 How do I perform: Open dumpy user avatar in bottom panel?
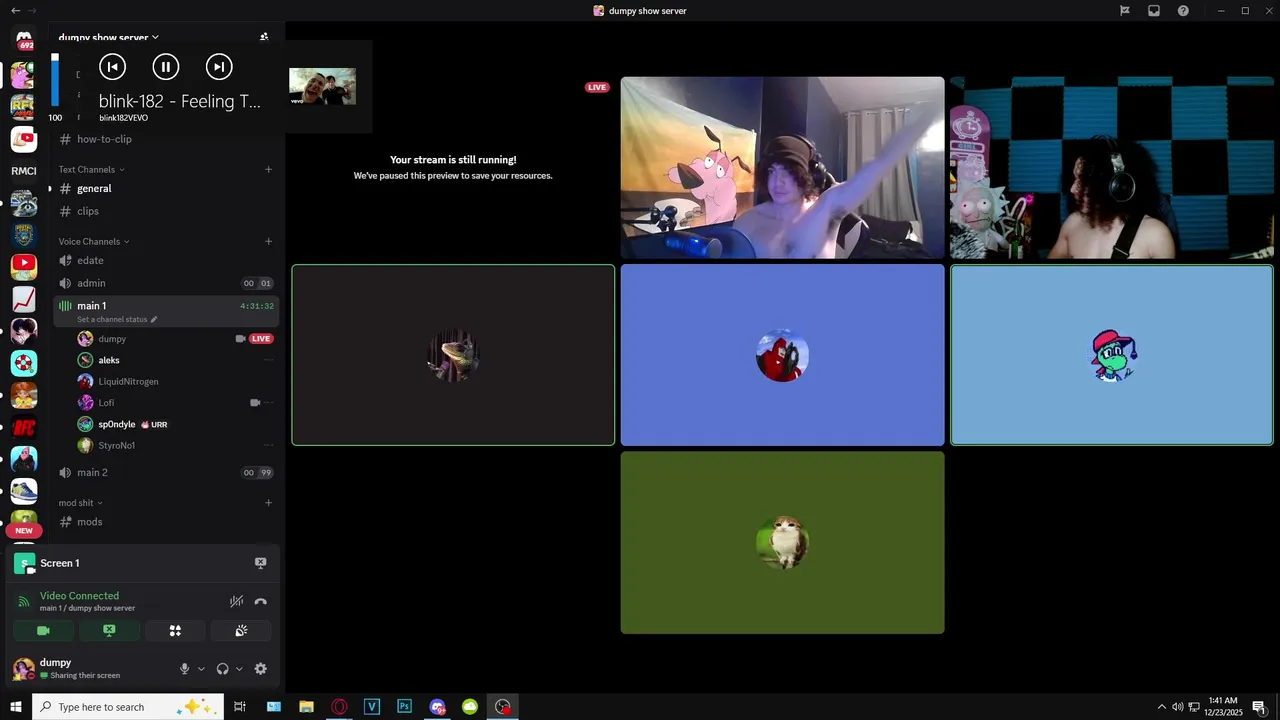click(23, 669)
